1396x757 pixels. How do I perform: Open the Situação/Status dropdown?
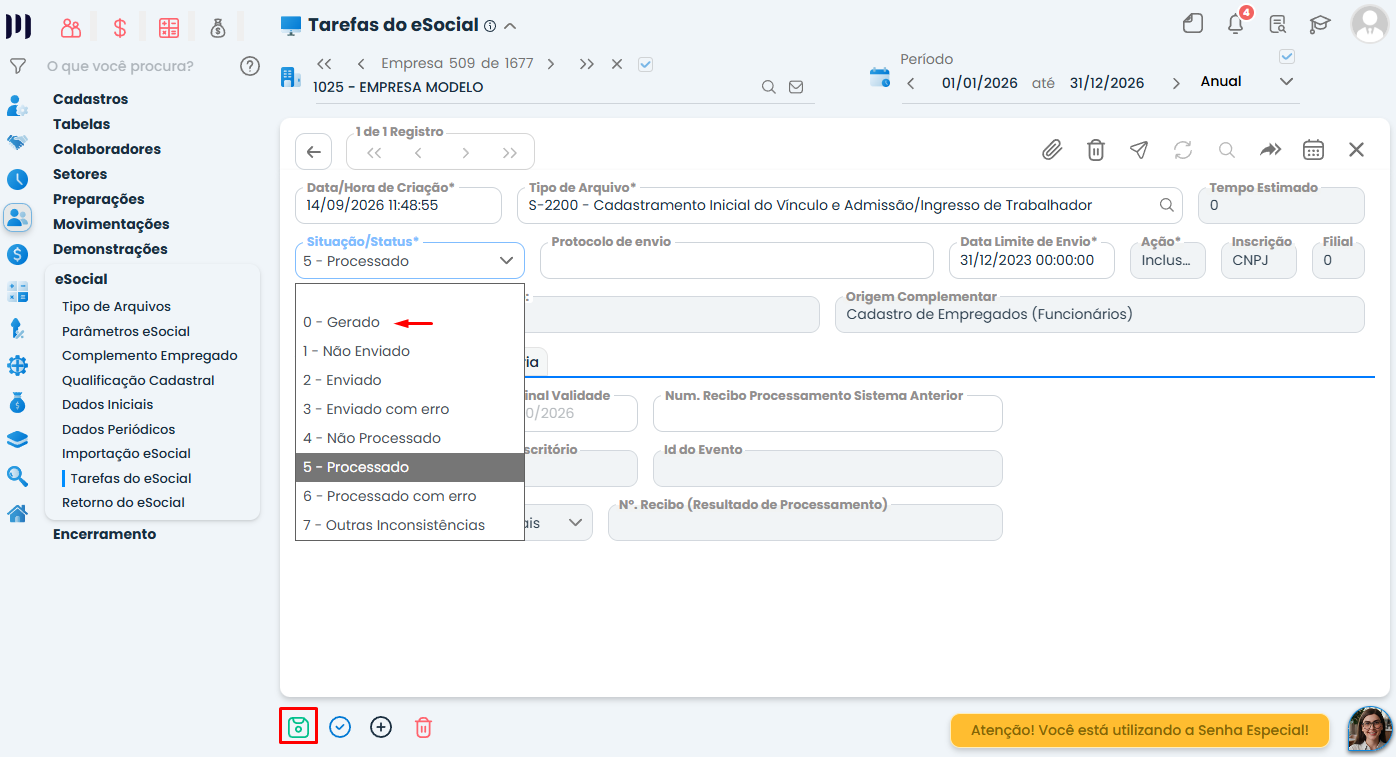click(x=410, y=260)
